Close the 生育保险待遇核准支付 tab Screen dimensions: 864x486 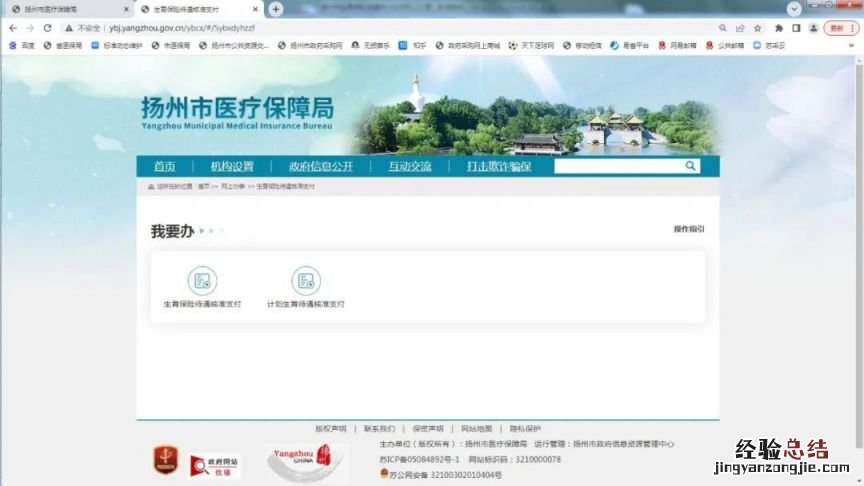[255, 9]
